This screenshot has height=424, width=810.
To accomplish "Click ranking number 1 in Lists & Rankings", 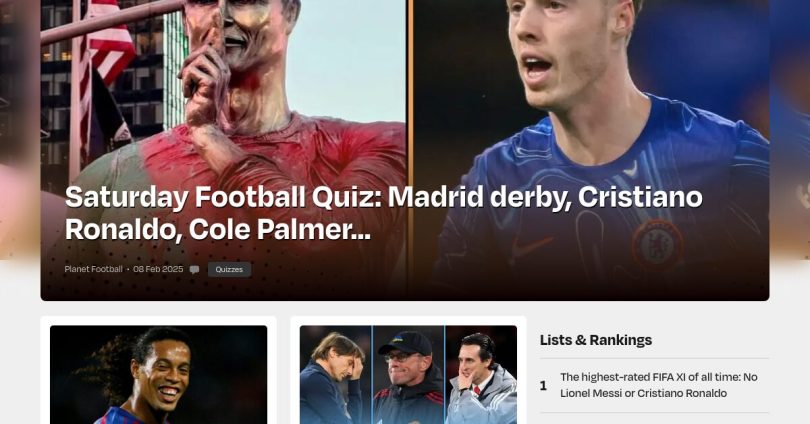I will (x=543, y=386).
